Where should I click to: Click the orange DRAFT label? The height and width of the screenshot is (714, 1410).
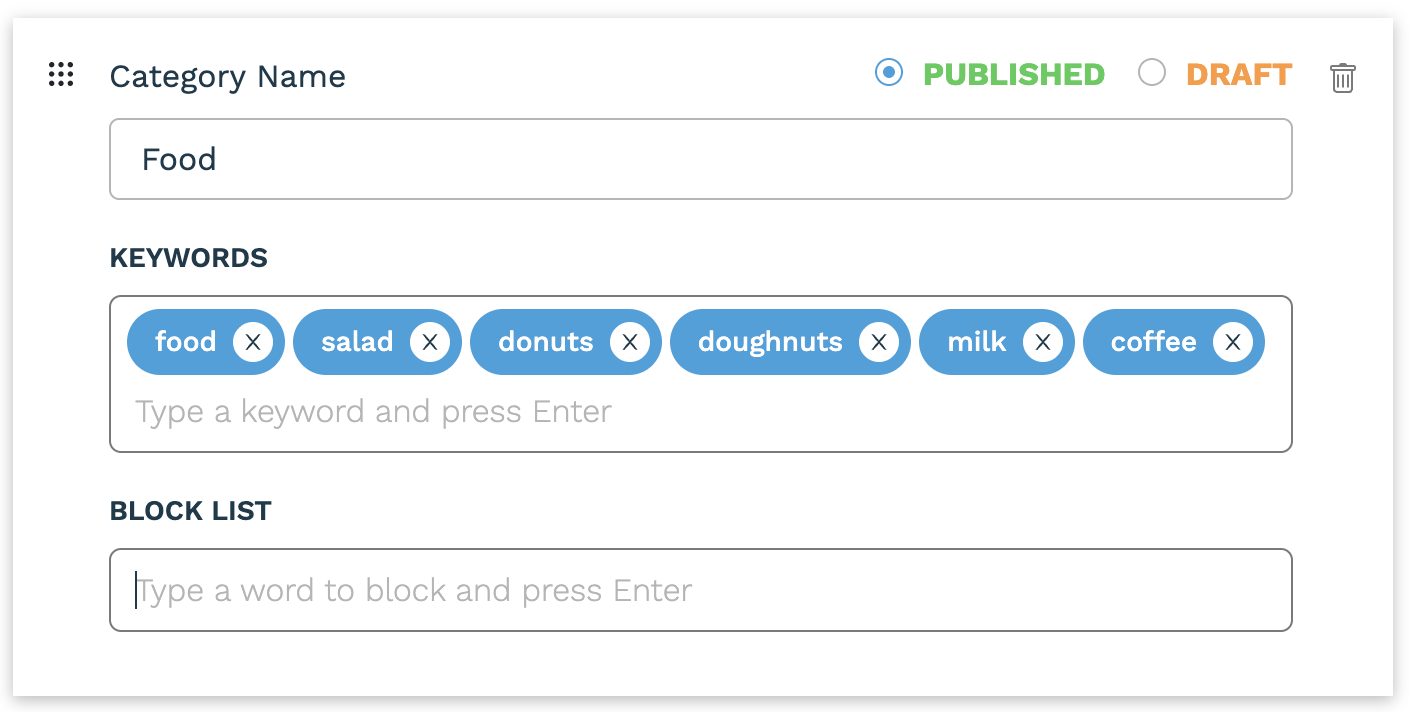pos(1239,75)
